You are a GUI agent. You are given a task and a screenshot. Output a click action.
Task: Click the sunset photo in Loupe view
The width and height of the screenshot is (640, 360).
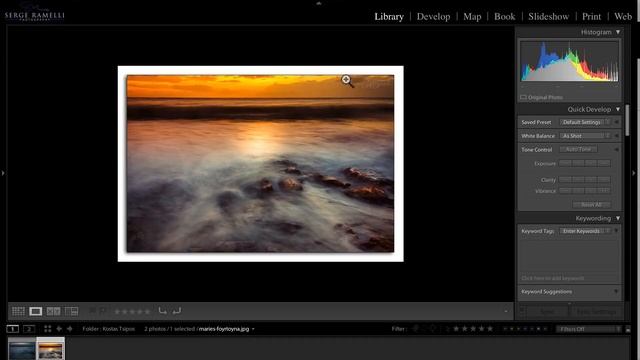260,163
